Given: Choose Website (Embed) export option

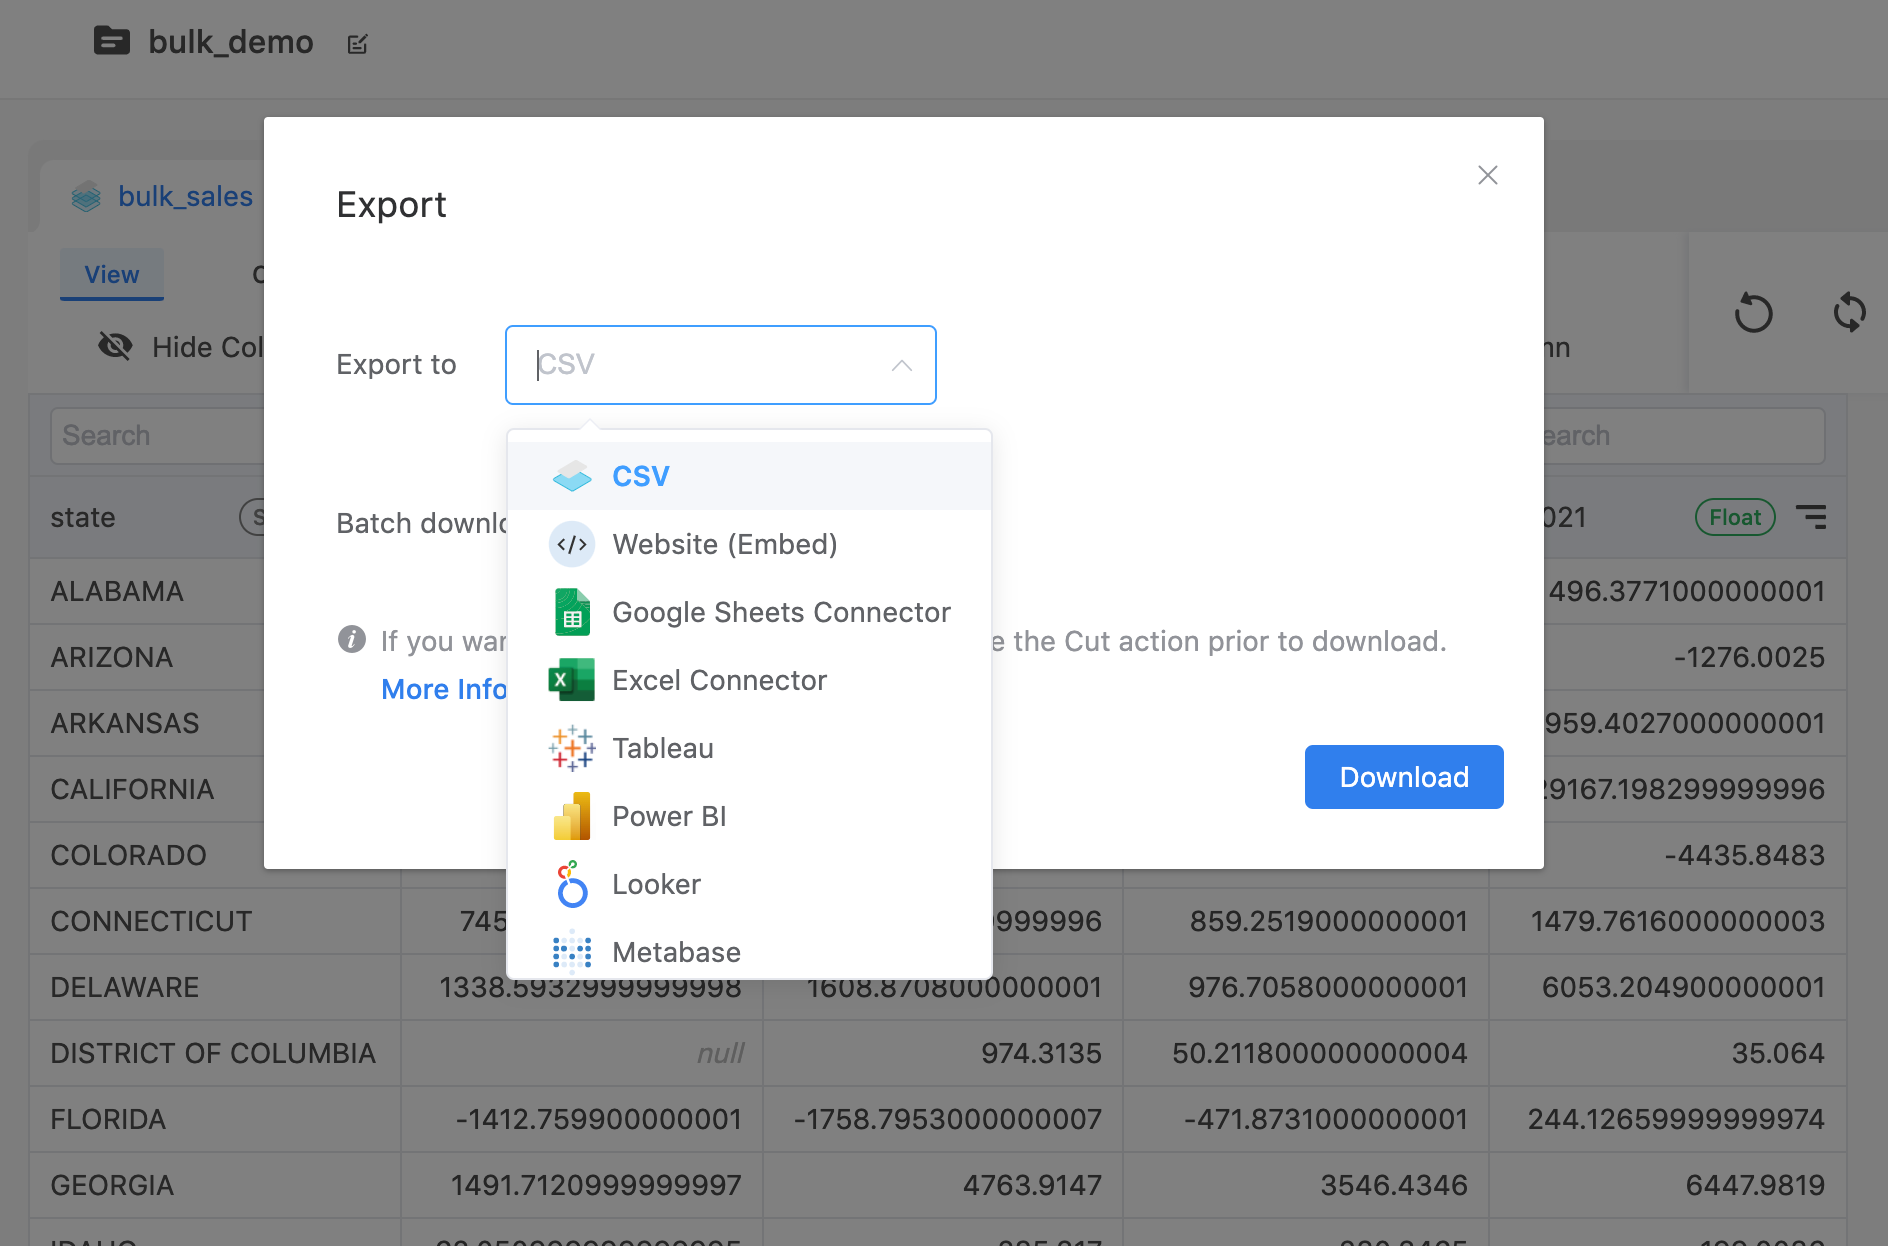Looking at the screenshot, I should (x=749, y=544).
